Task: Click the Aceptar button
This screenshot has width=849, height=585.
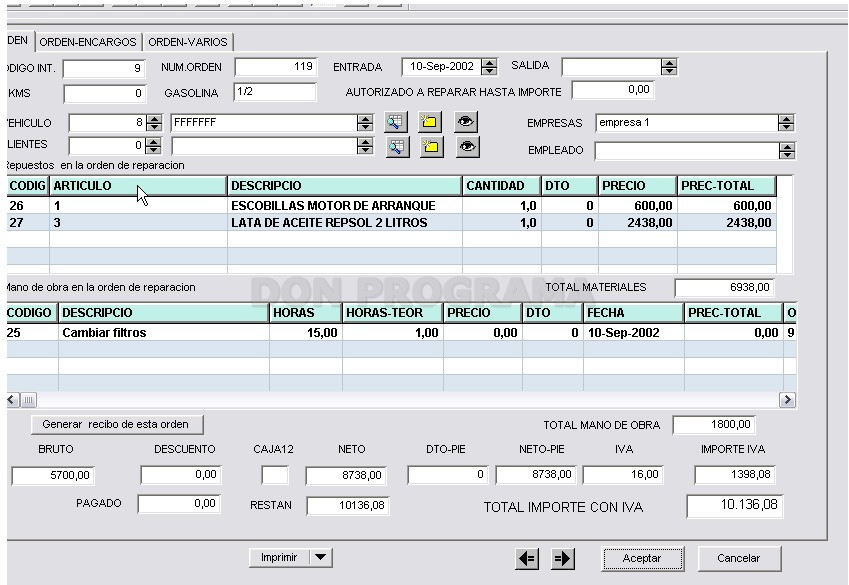Action: (642, 558)
